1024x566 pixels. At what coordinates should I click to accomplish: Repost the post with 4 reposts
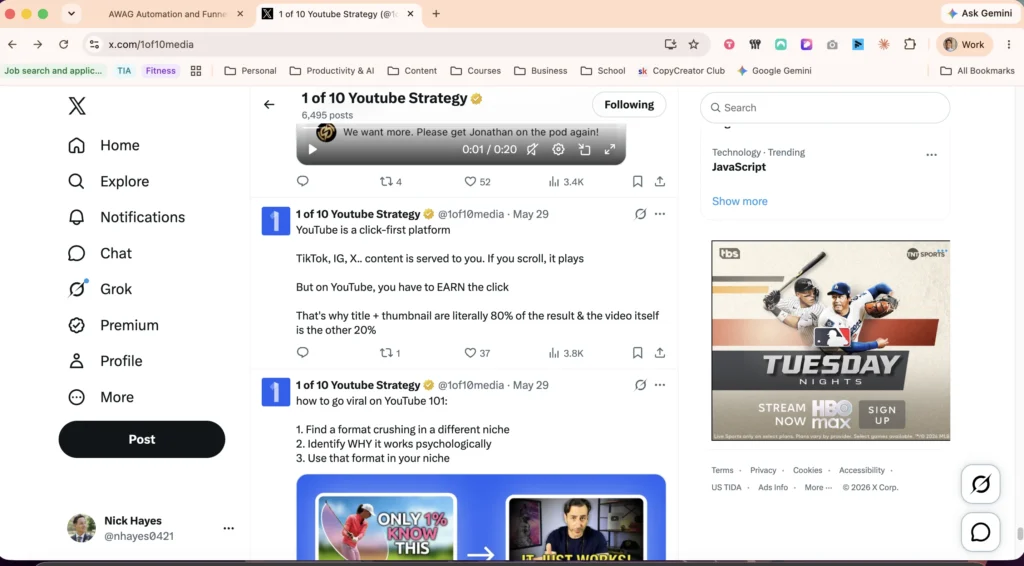391,181
